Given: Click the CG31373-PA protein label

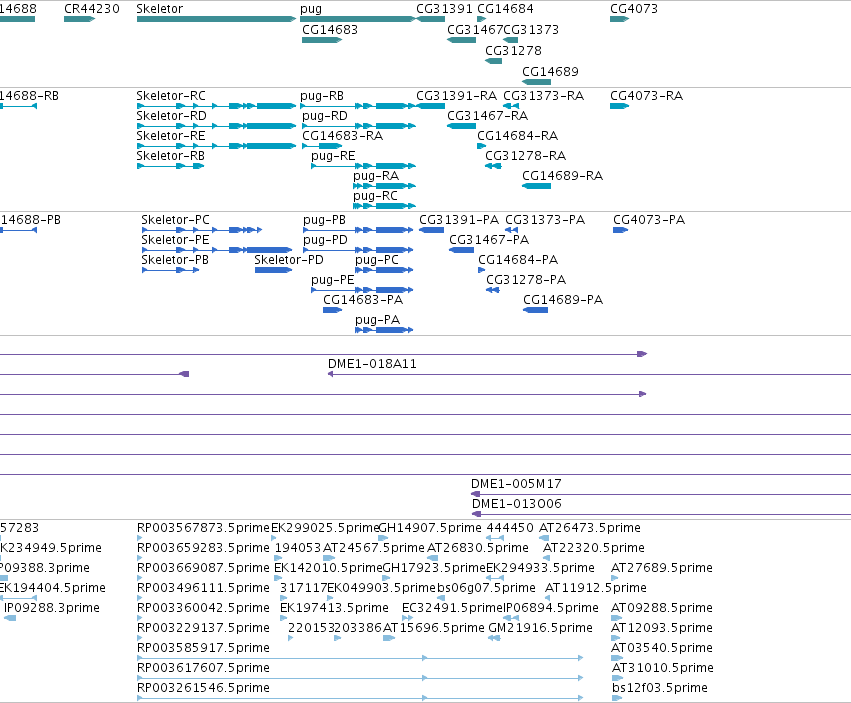Looking at the screenshot, I should click(x=545, y=220).
